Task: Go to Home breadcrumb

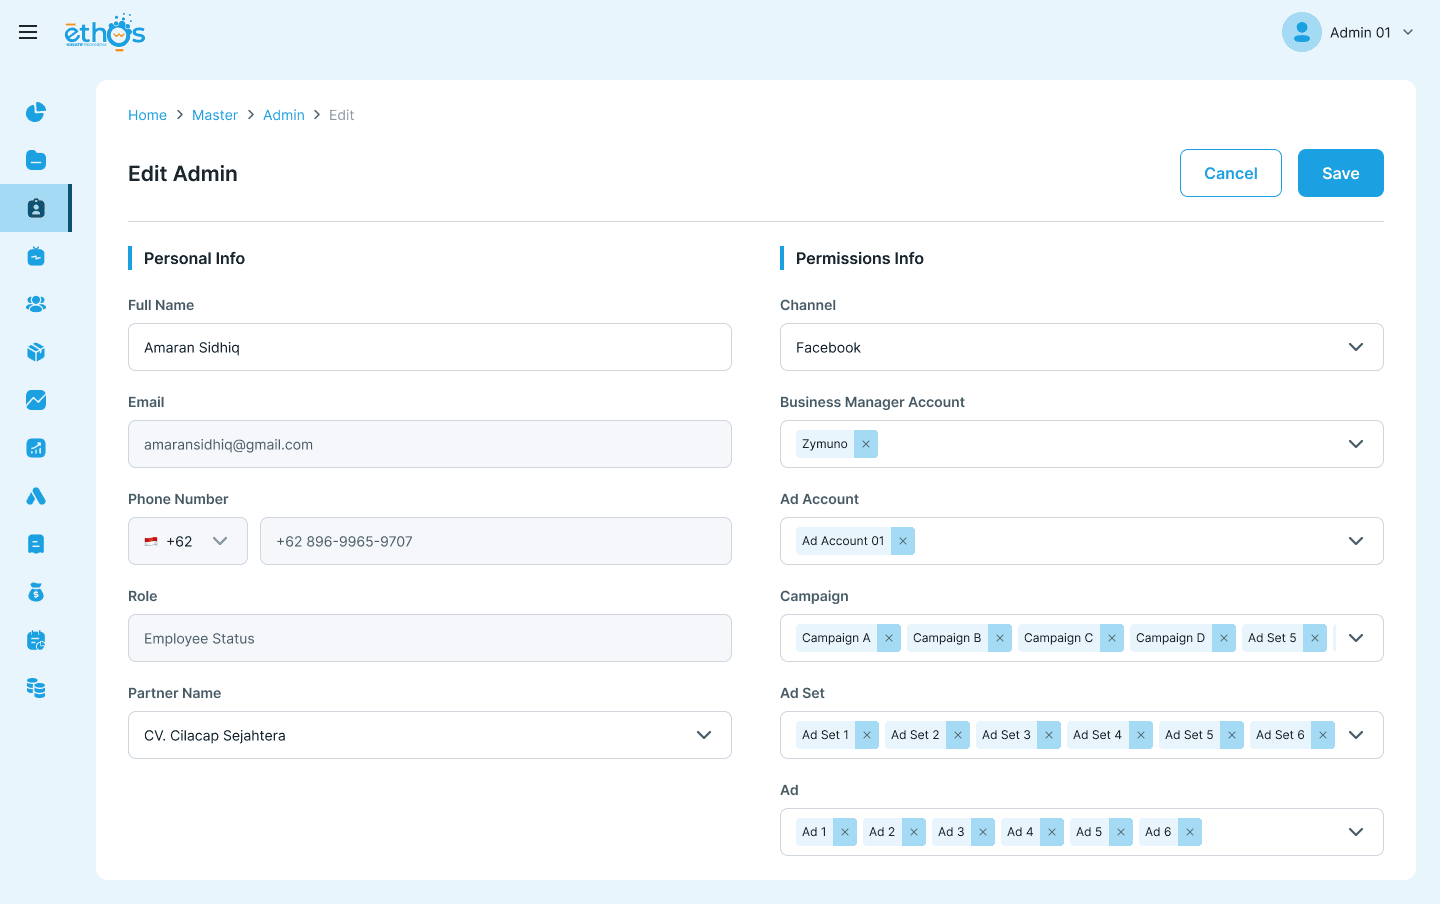Action: click(x=147, y=115)
